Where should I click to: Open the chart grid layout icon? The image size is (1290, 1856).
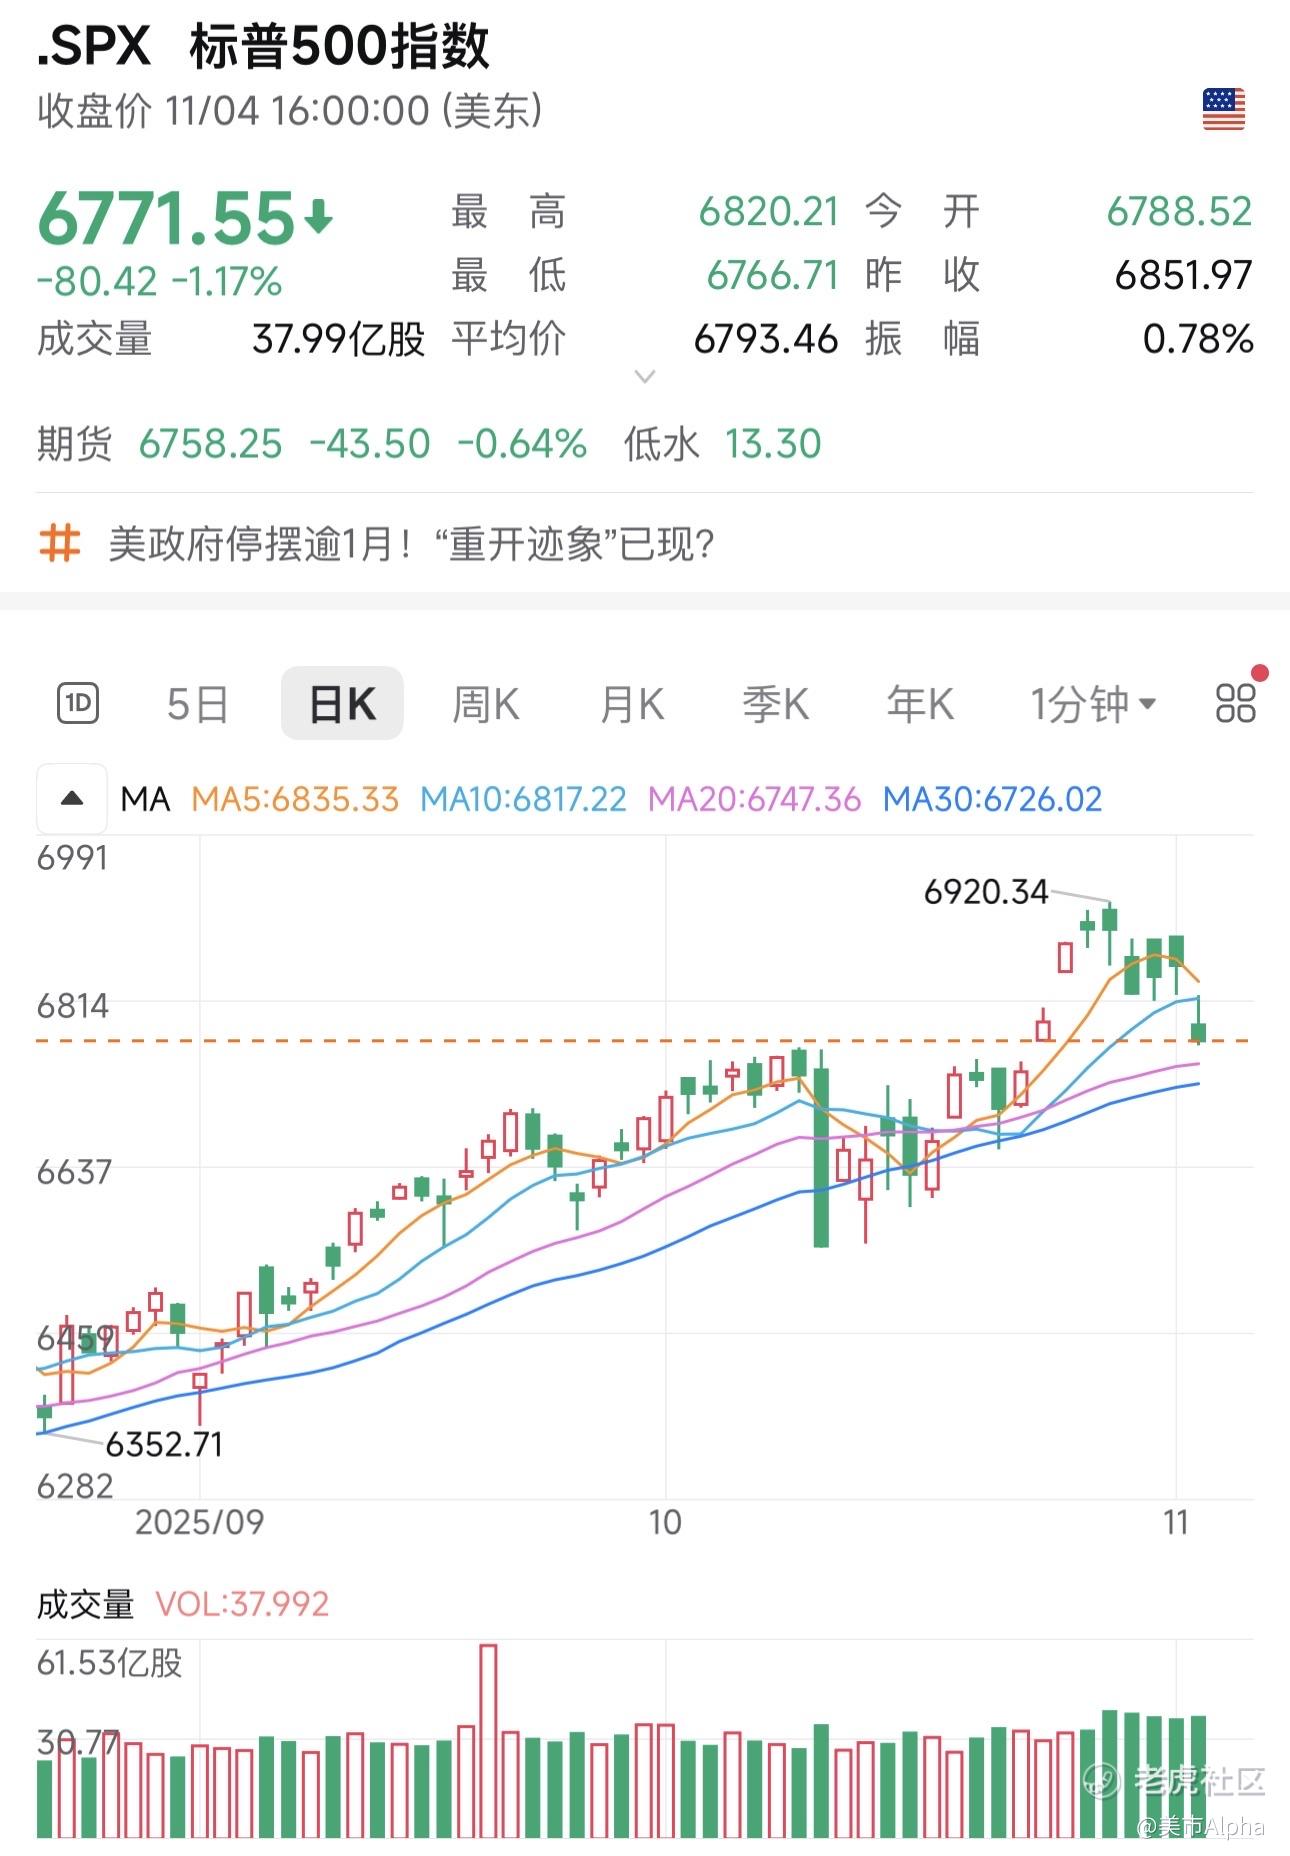point(1235,703)
